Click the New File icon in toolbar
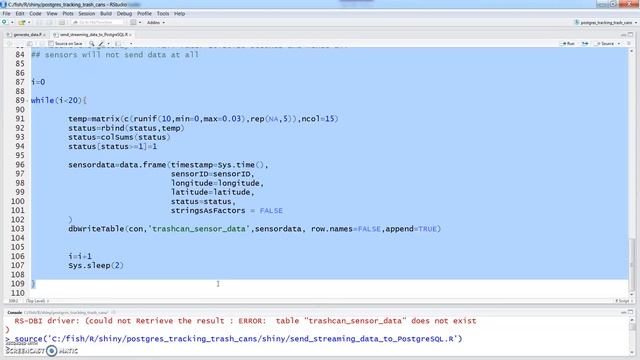 [x=4, y=22]
